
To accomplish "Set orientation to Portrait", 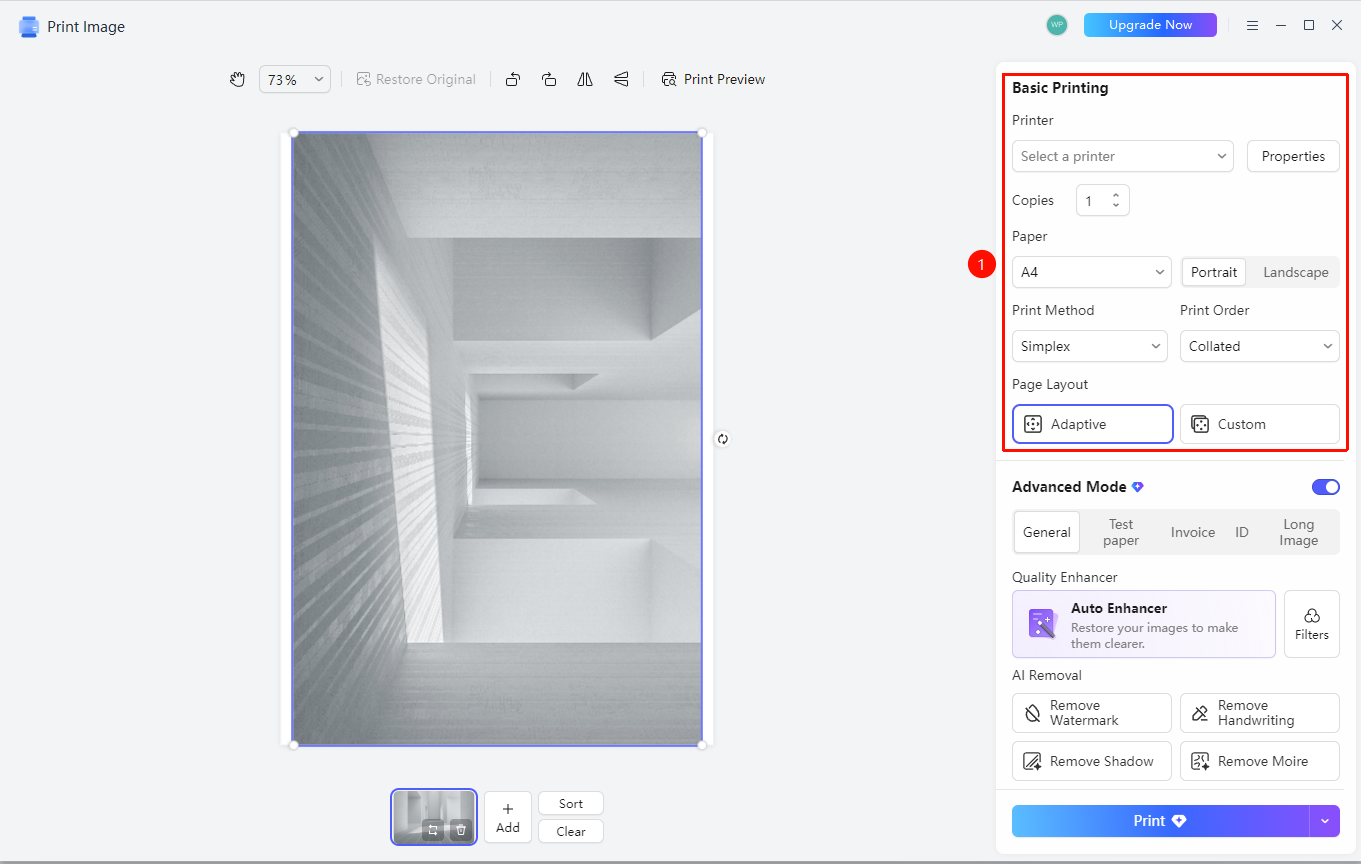I will coord(1214,272).
